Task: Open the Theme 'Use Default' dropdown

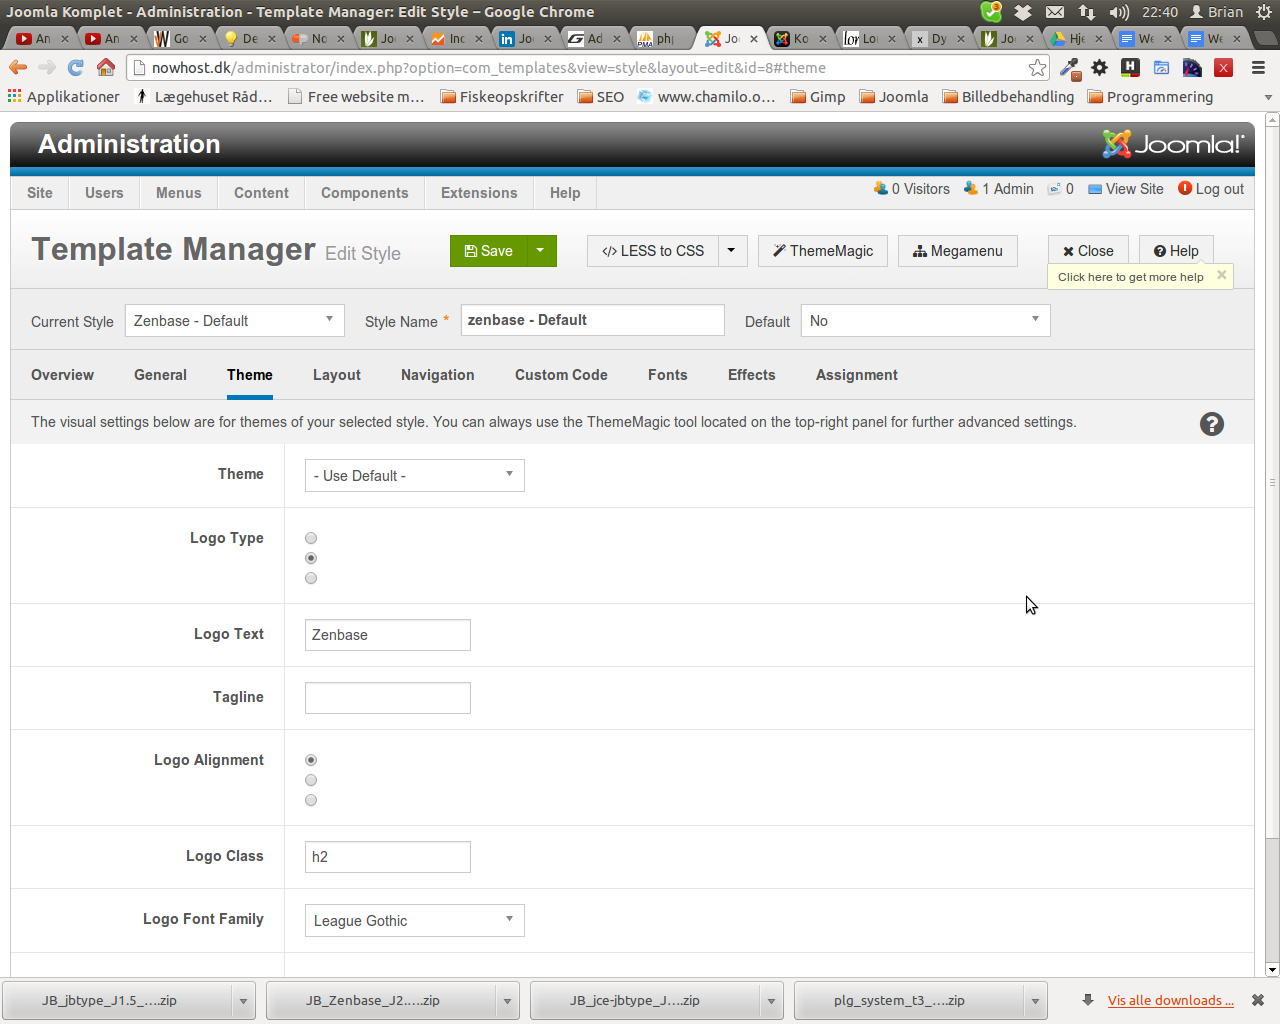Action: point(415,476)
